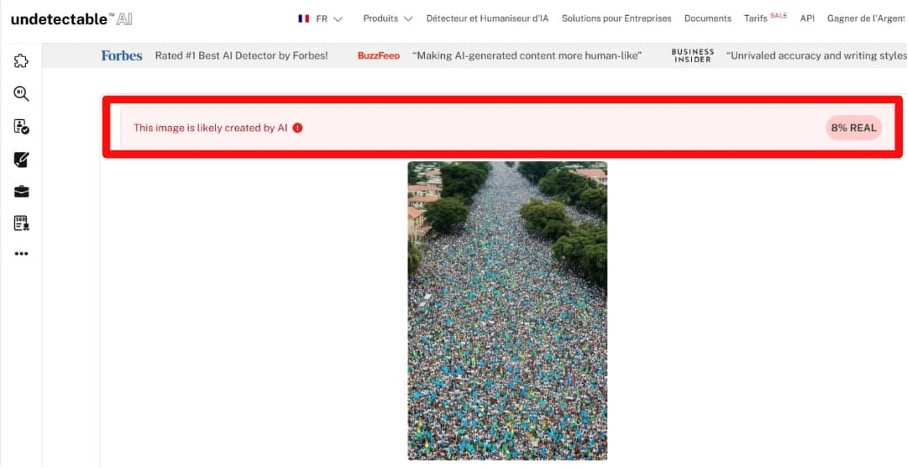Click the red warning info icon
The height and width of the screenshot is (468, 908).
coord(298,128)
